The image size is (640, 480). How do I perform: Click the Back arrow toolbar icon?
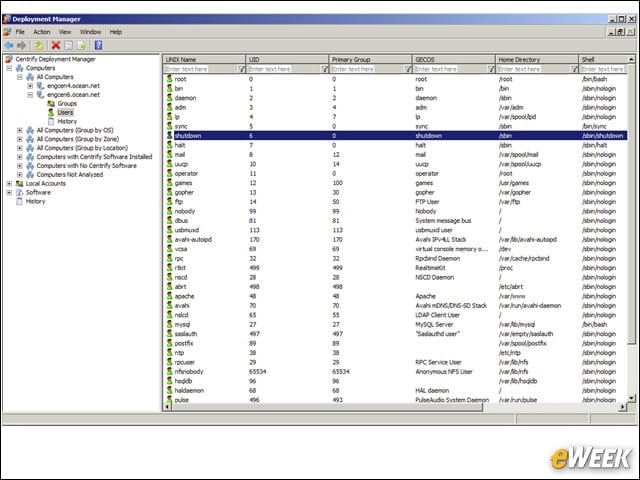pyautogui.click(x=9, y=45)
